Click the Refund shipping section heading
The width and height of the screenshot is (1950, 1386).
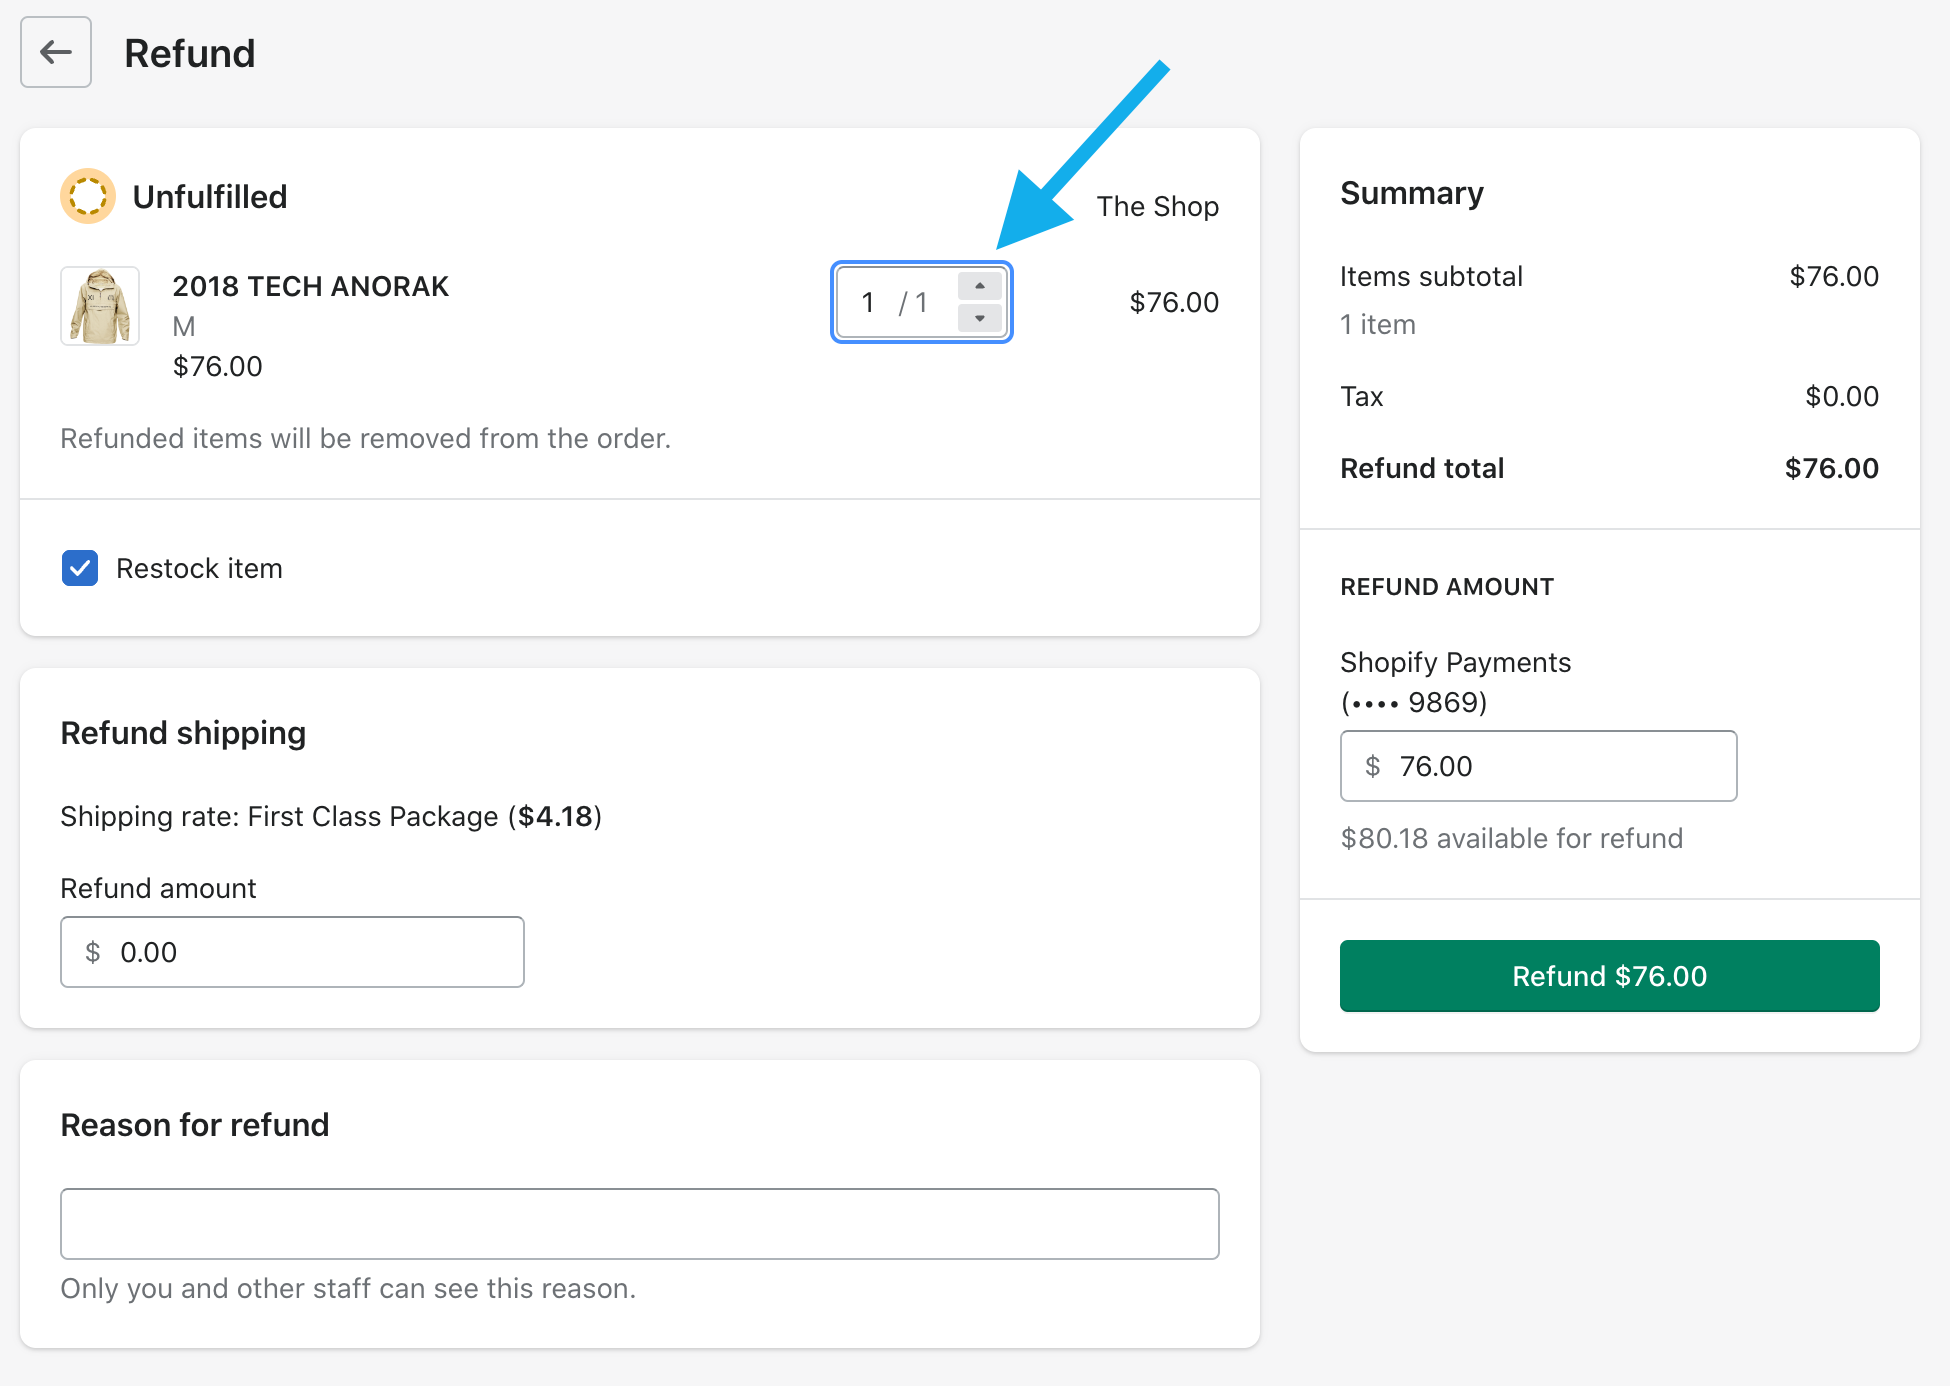183,733
